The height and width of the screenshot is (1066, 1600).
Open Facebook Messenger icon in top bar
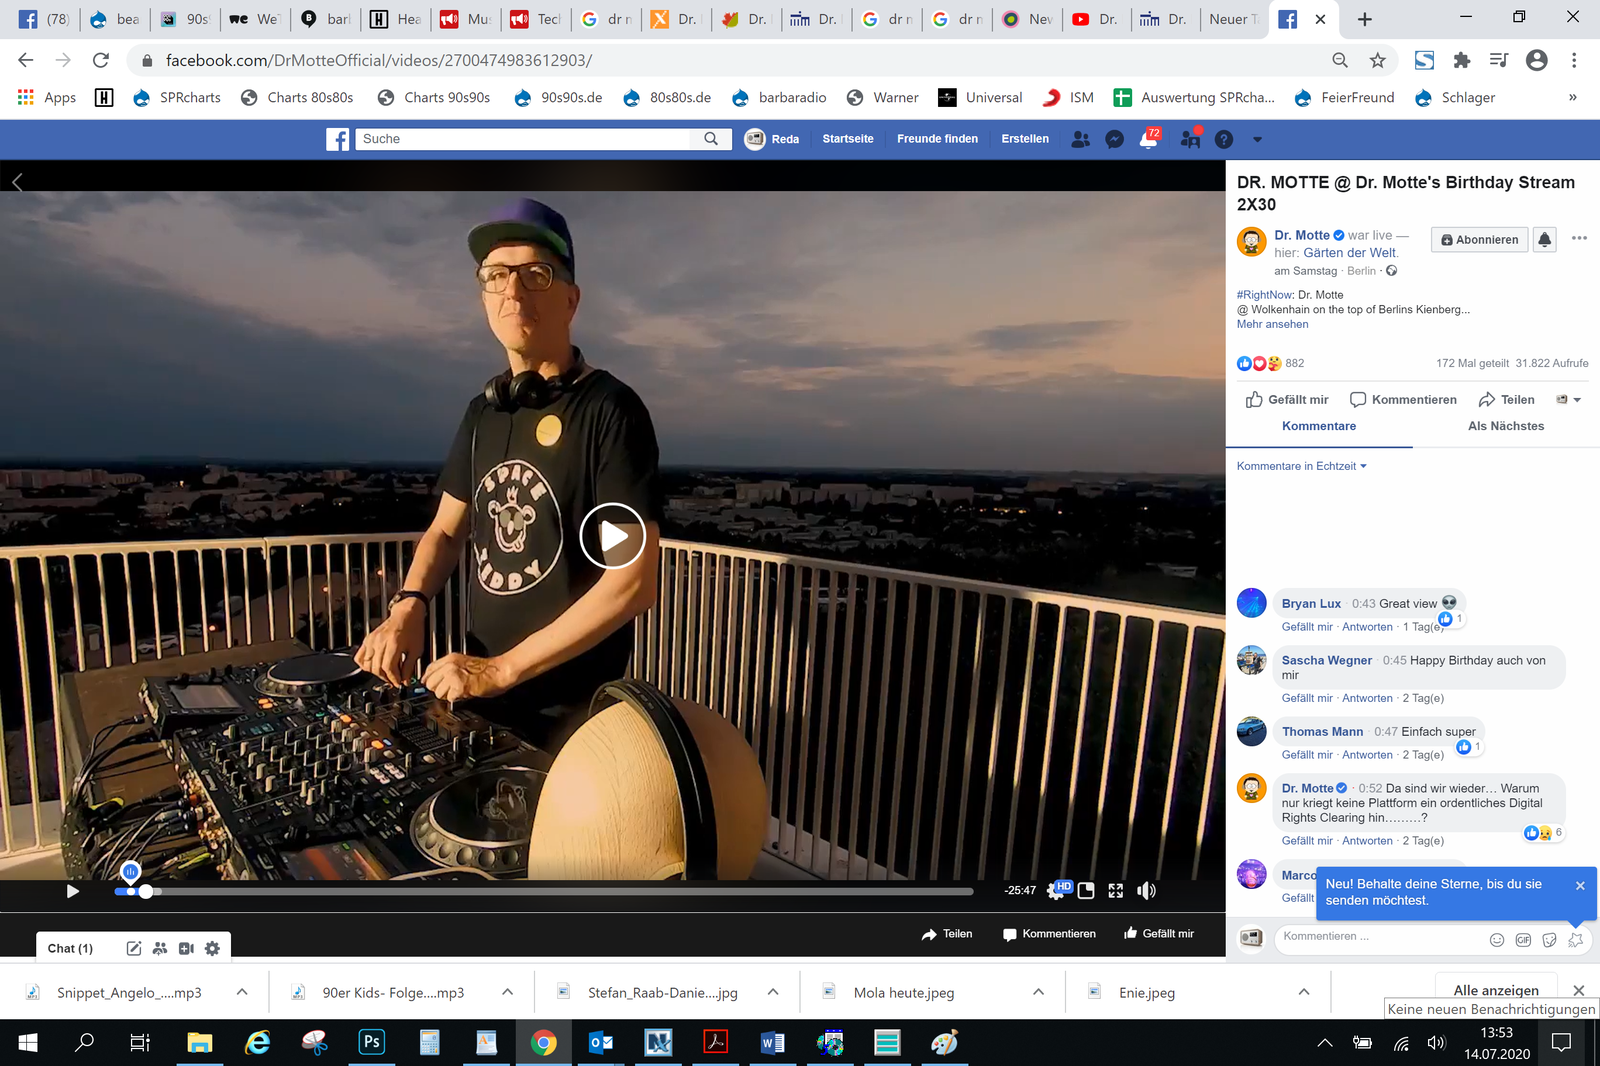(x=1114, y=140)
